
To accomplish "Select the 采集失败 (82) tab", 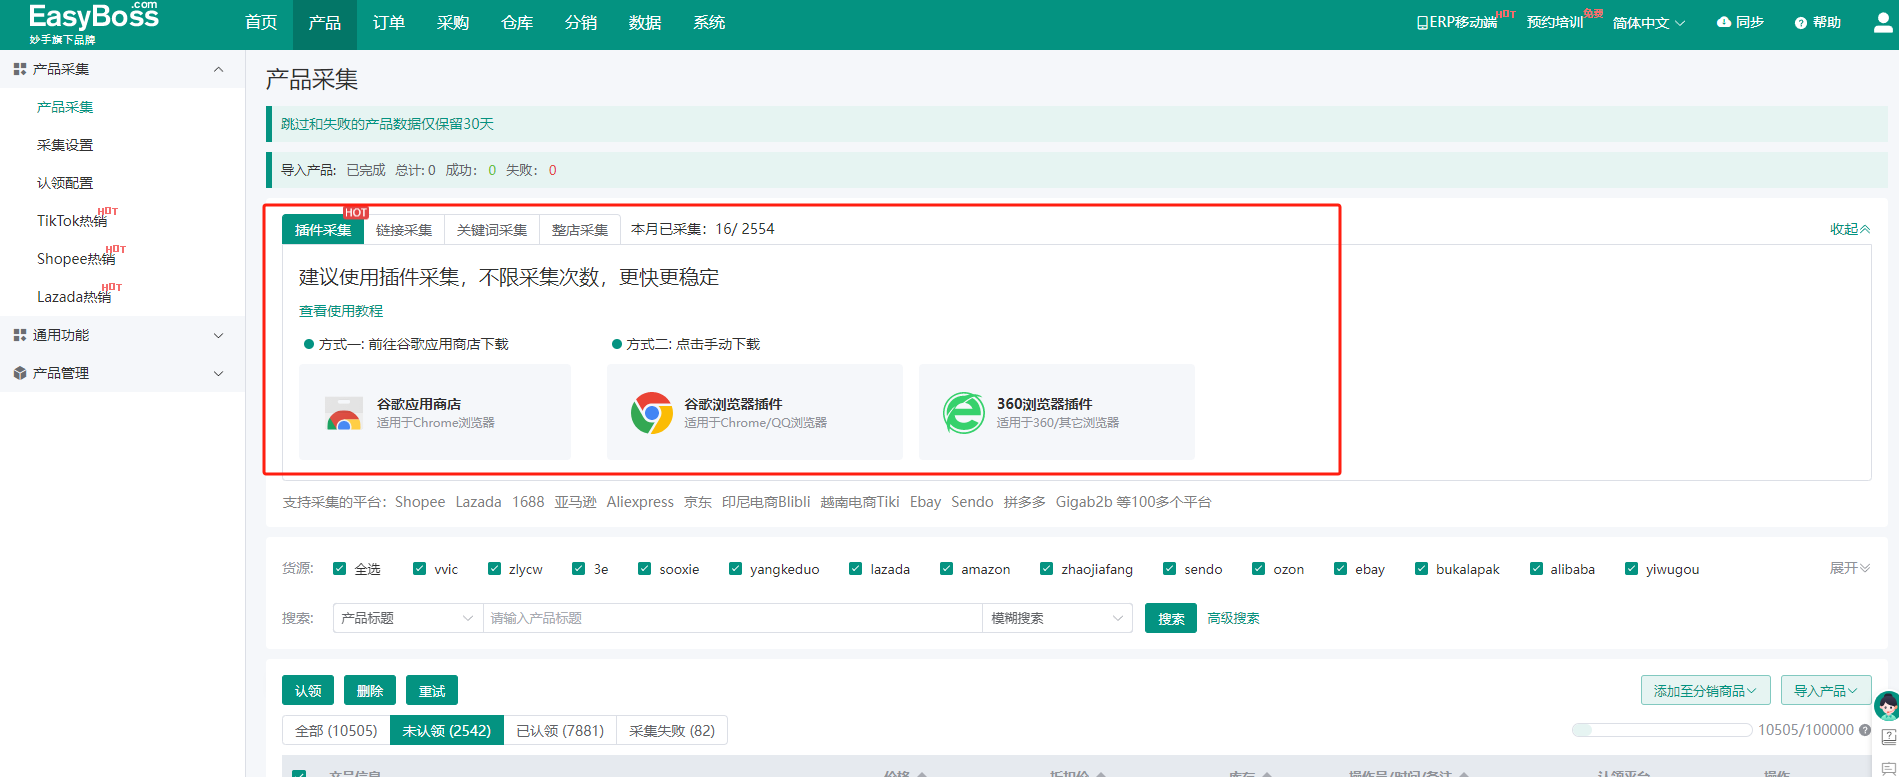I will point(672,731).
